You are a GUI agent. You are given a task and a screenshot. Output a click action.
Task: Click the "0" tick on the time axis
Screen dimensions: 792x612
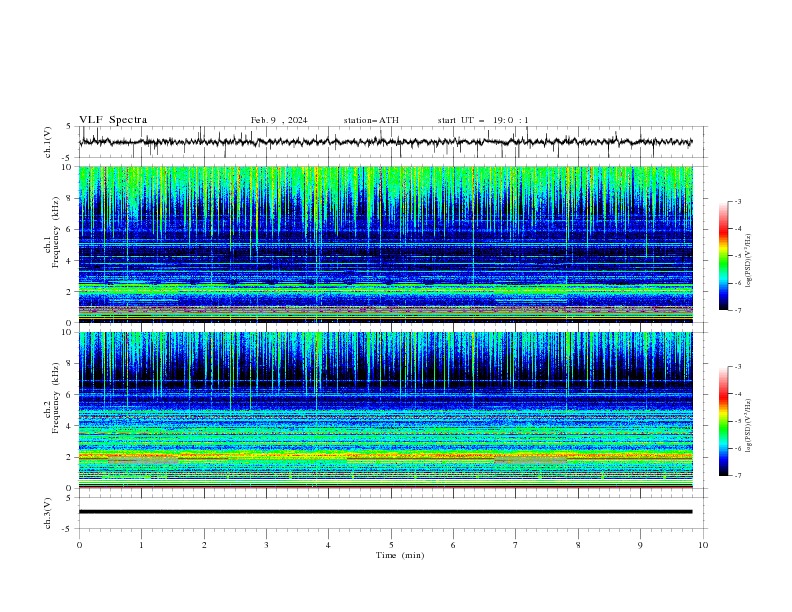click(x=79, y=545)
